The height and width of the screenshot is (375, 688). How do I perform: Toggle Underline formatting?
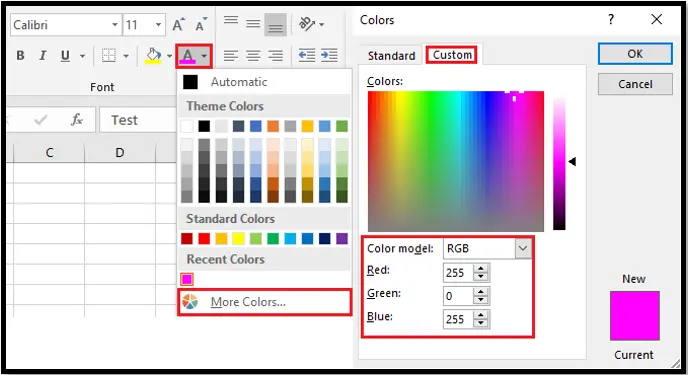point(65,56)
